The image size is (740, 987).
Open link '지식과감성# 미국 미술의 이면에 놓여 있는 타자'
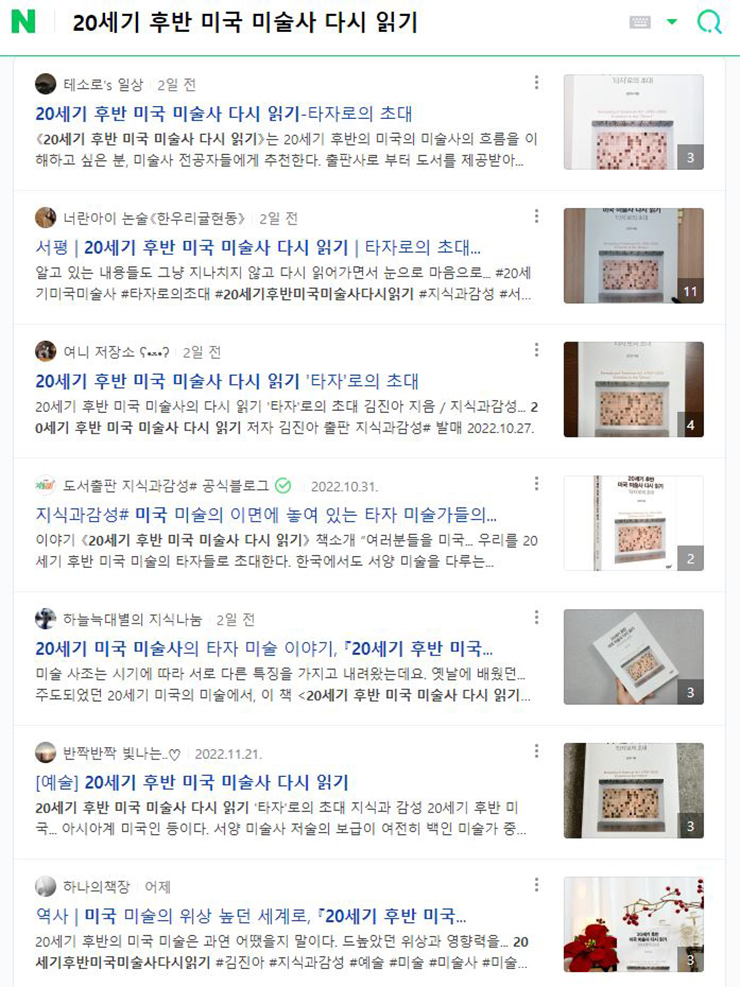click(266, 515)
